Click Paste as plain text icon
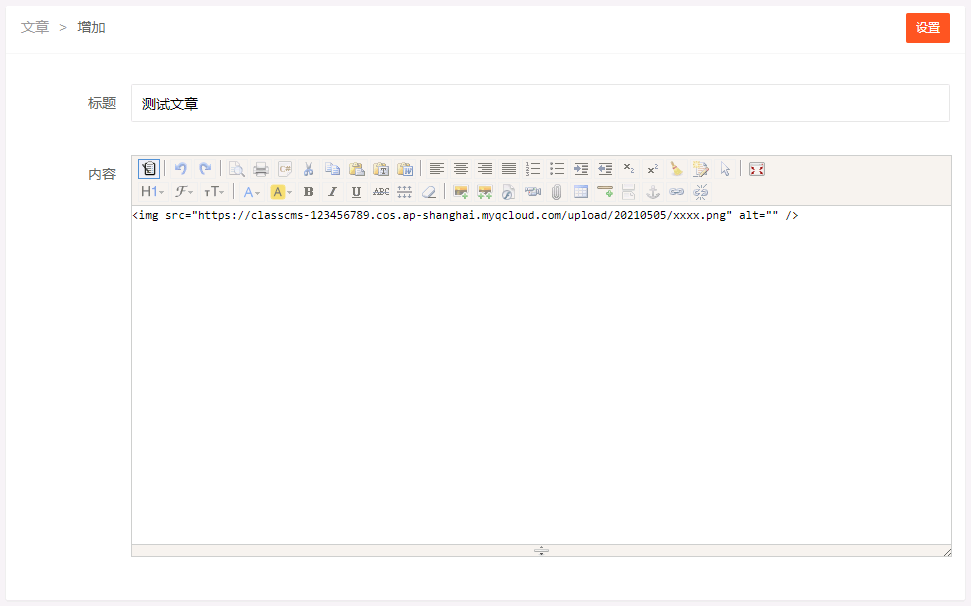This screenshot has width=971, height=606. tap(381, 169)
